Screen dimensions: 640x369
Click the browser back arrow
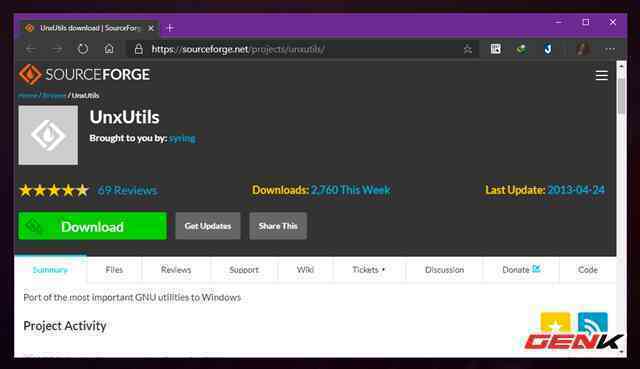pos(31,49)
